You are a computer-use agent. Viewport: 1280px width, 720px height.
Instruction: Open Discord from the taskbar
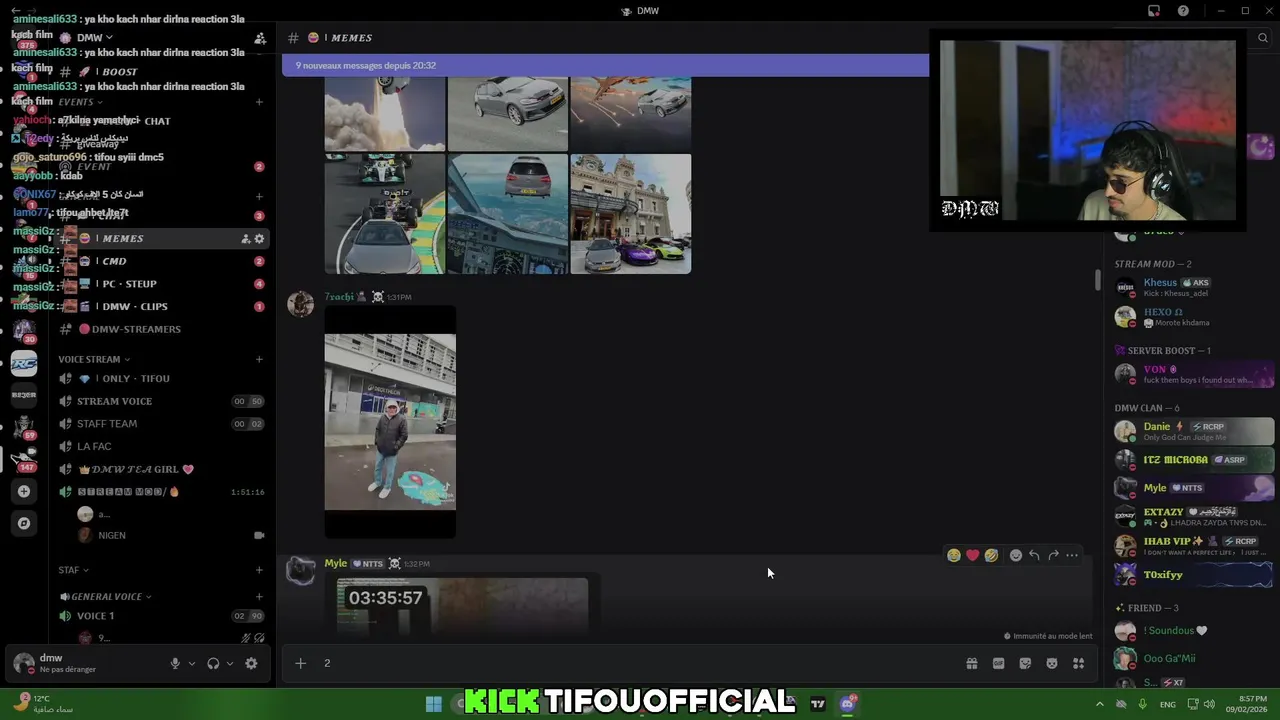[848, 704]
